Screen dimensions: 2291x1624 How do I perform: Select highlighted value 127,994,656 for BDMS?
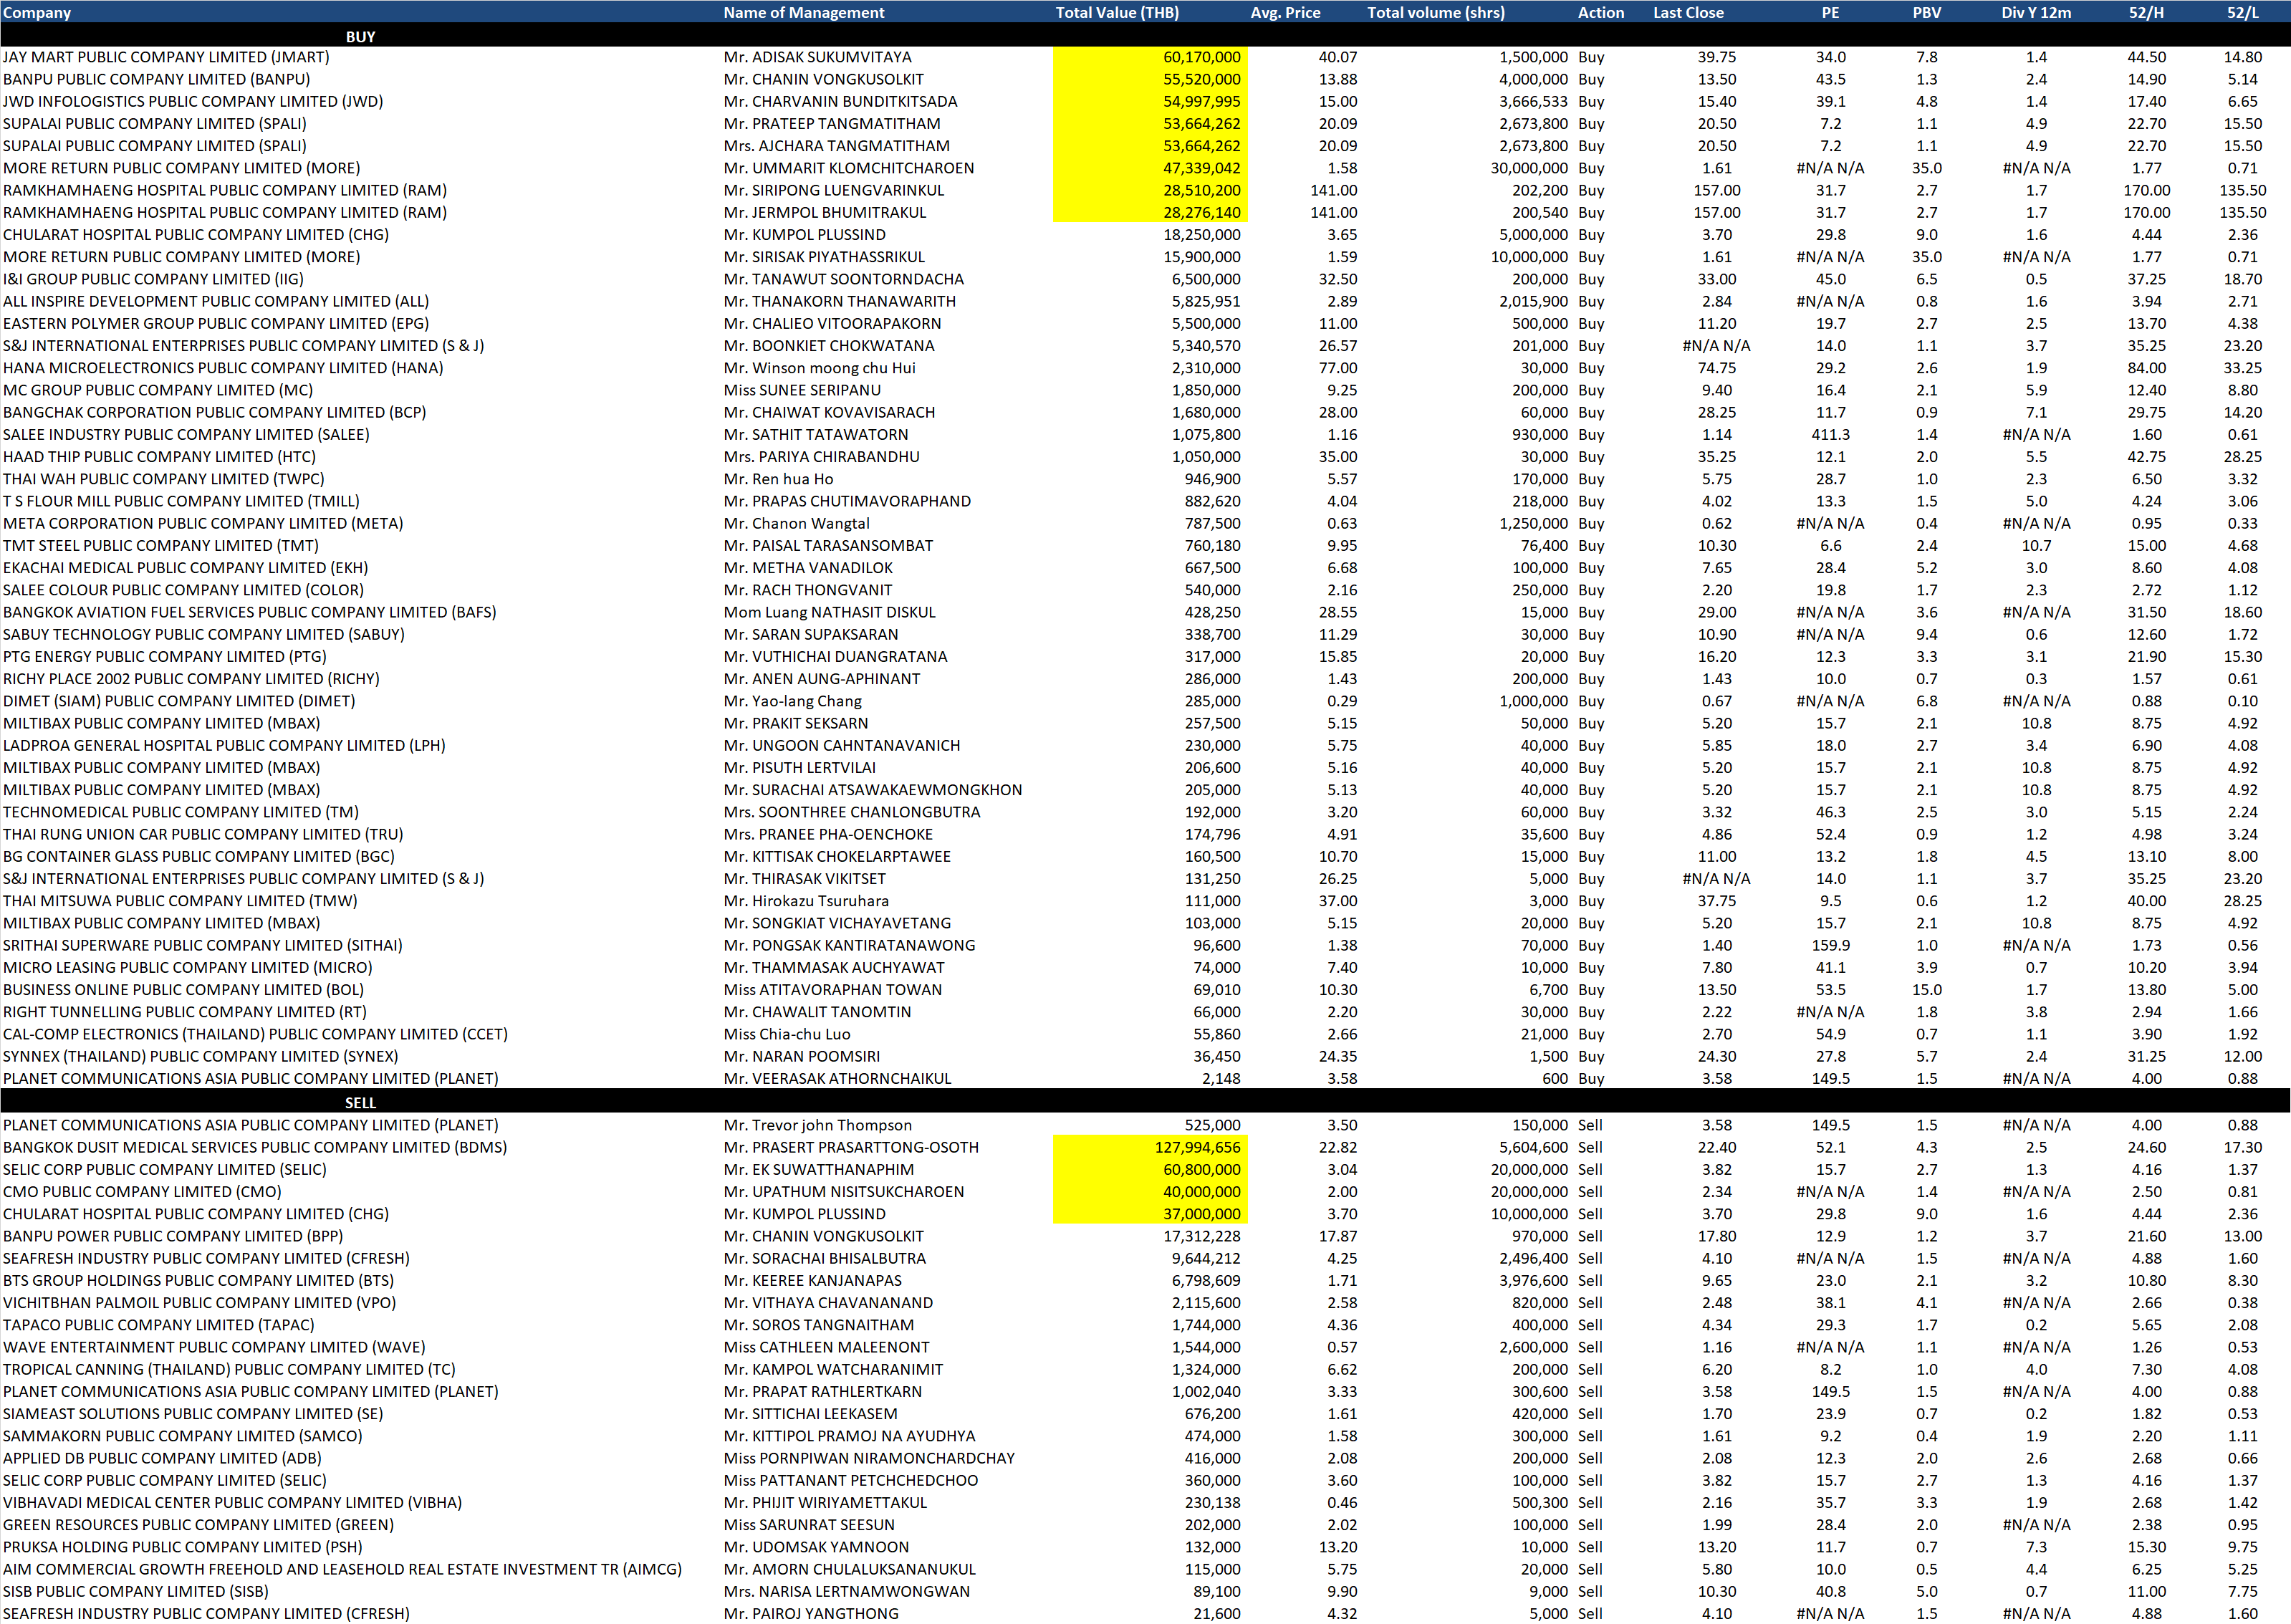[1196, 1147]
